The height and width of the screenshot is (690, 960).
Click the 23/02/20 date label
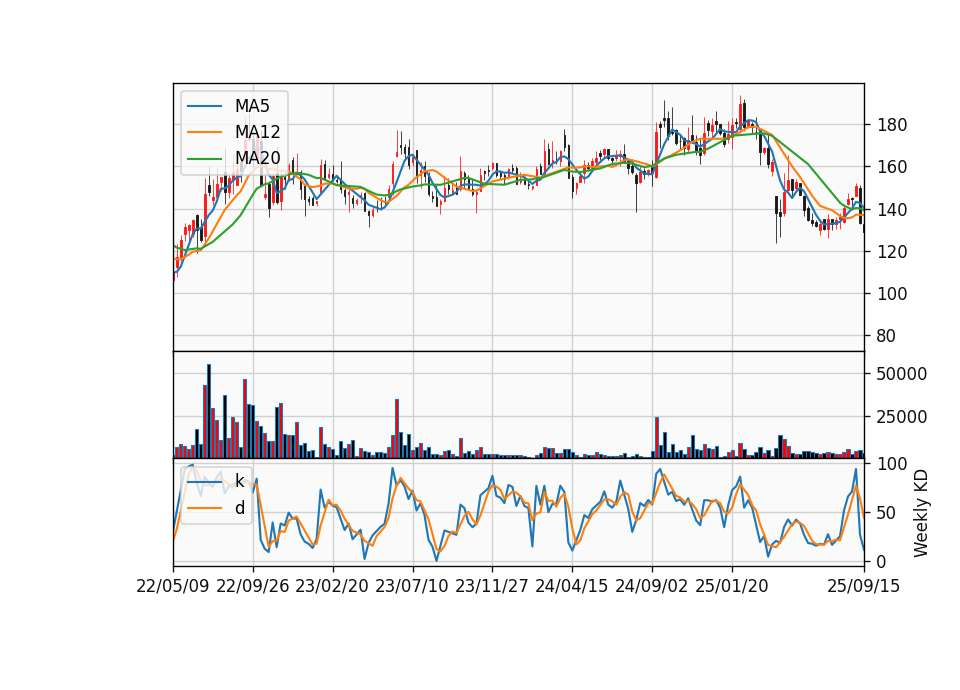click(x=332, y=586)
